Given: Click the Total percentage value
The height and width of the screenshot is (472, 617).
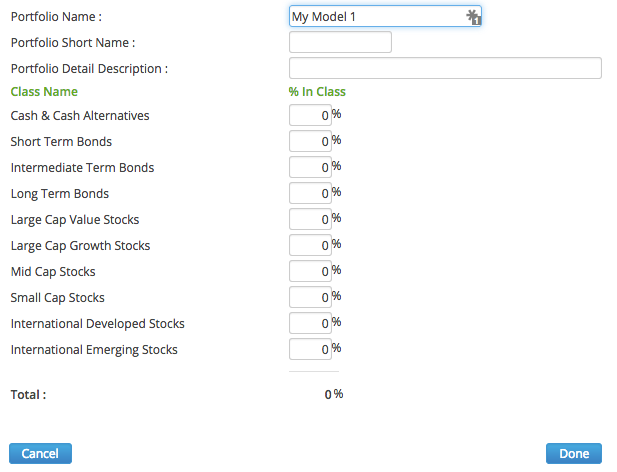Looking at the screenshot, I should pos(328,395).
